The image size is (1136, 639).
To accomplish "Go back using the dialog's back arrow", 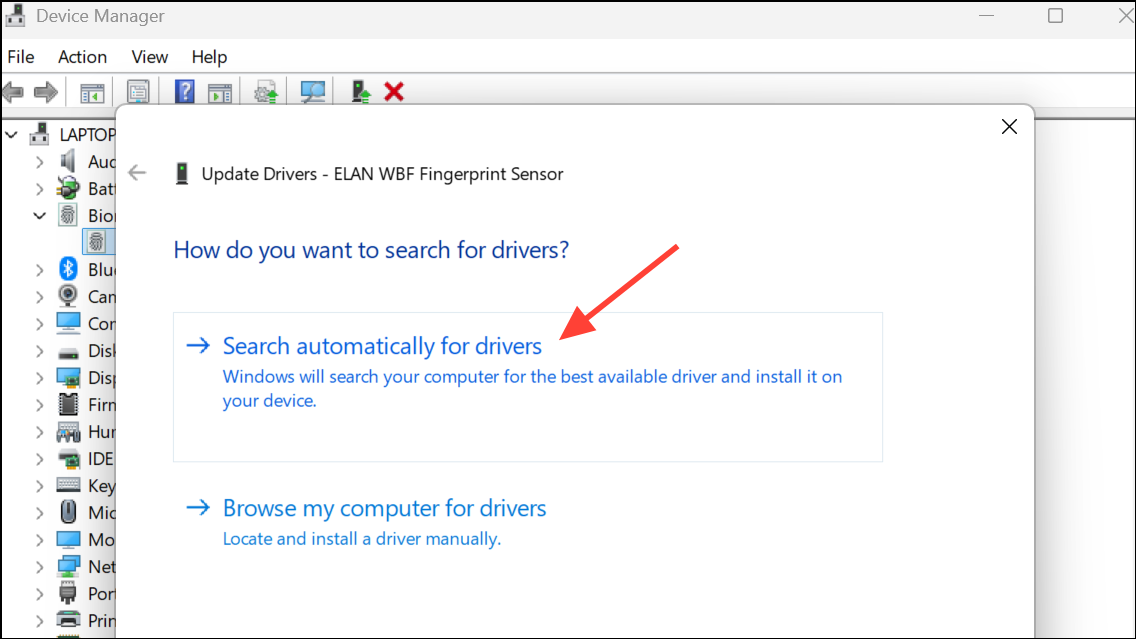I will coord(137,172).
